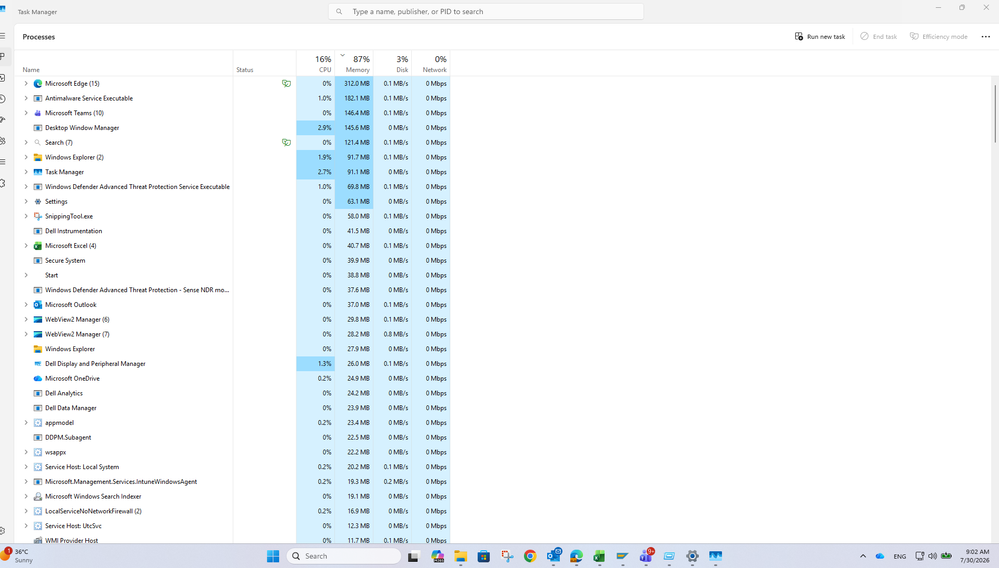The height and width of the screenshot is (568, 999).
Task: Open clock showing 9:02 AM
Action: click(x=977, y=556)
